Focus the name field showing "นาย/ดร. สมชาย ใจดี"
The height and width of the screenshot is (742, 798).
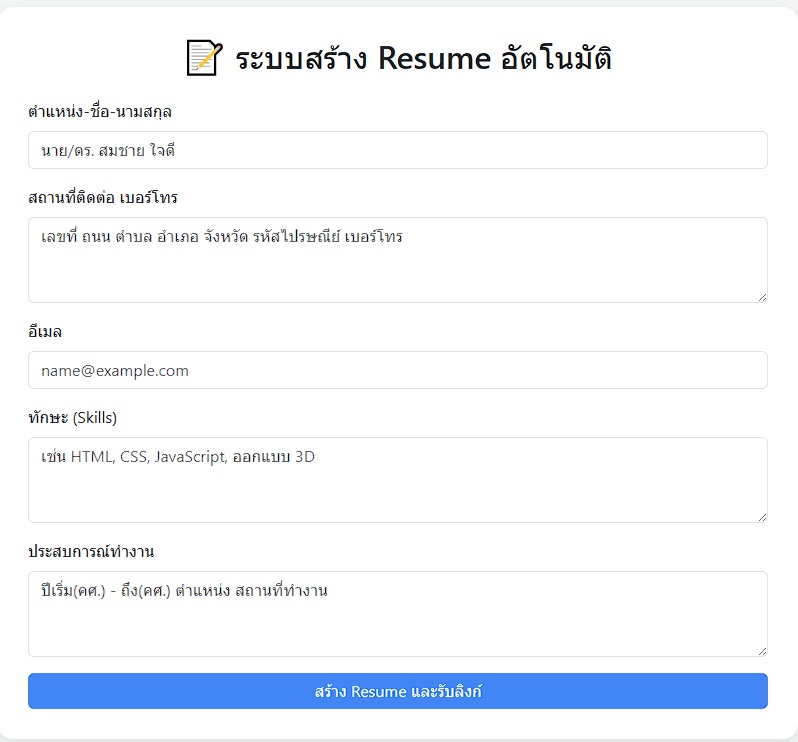point(397,150)
